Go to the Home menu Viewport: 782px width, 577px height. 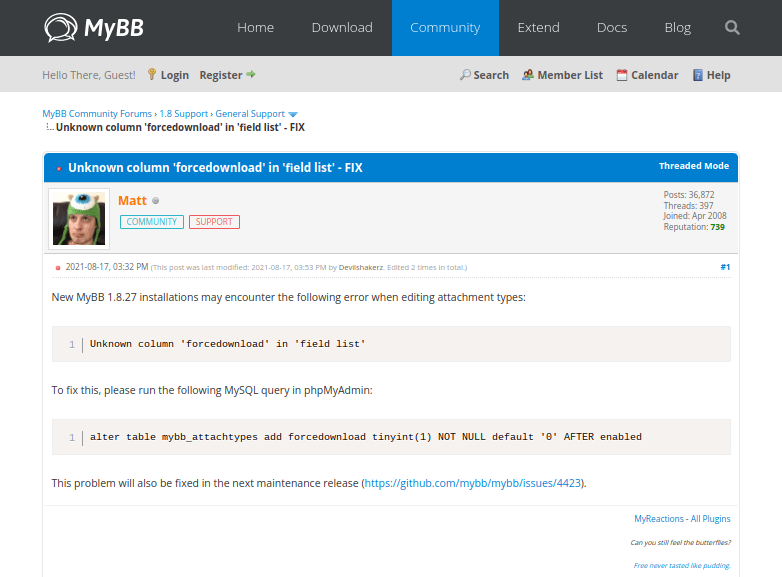(255, 27)
